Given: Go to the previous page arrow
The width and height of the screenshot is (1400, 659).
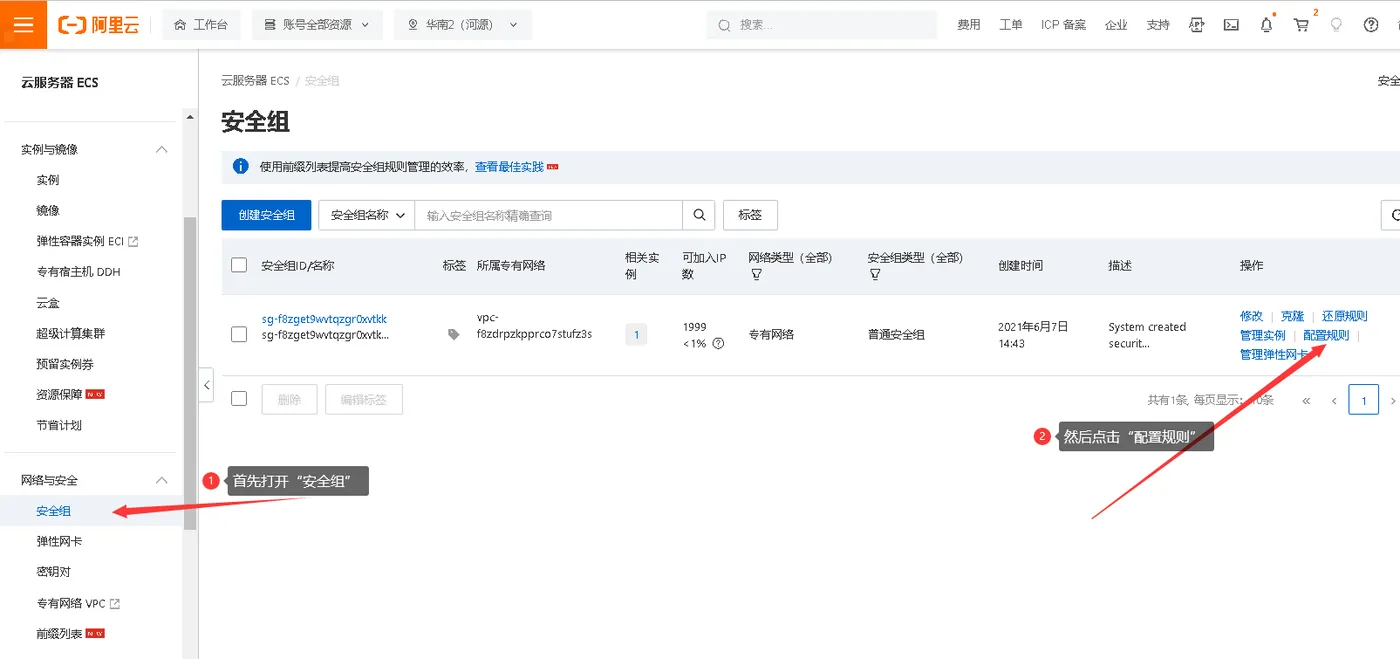Looking at the screenshot, I should (x=1334, y=401).
